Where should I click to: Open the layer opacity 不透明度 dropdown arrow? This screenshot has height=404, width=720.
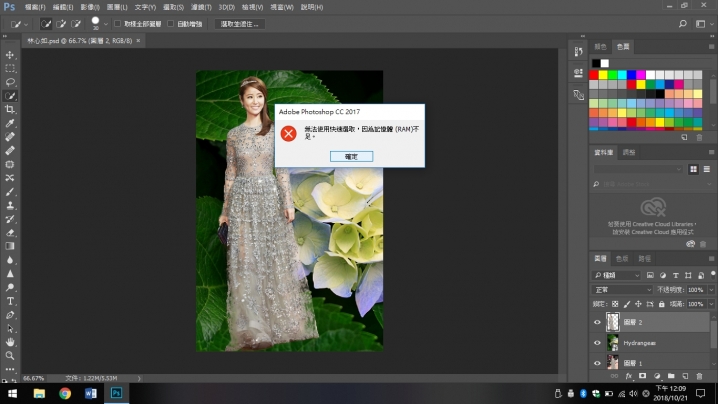(713, 289)
